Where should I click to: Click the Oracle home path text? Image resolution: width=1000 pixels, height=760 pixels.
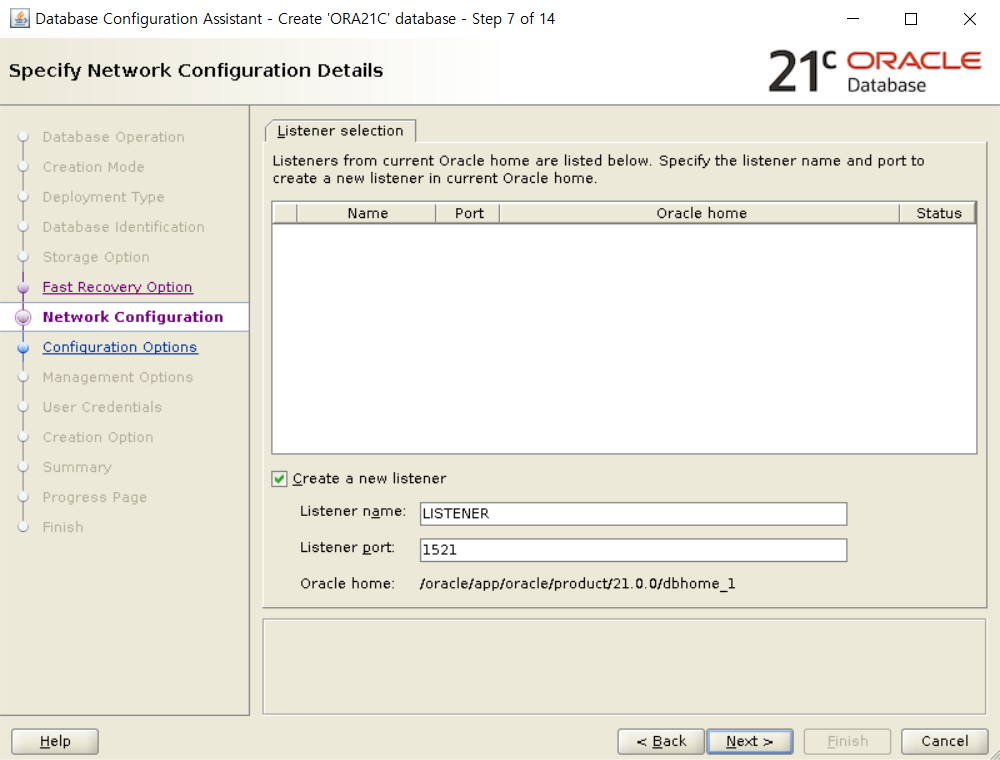point(577,583)
